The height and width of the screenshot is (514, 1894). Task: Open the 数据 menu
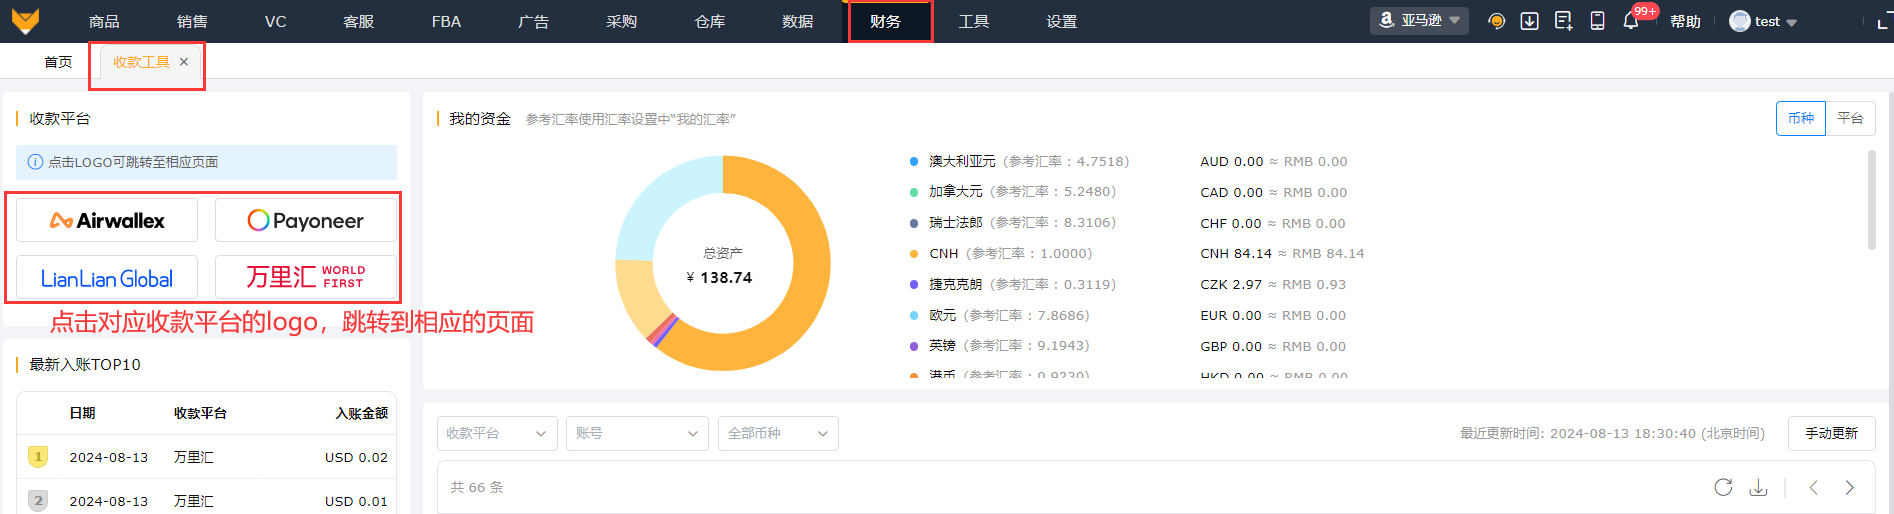[x=798, y=21]
